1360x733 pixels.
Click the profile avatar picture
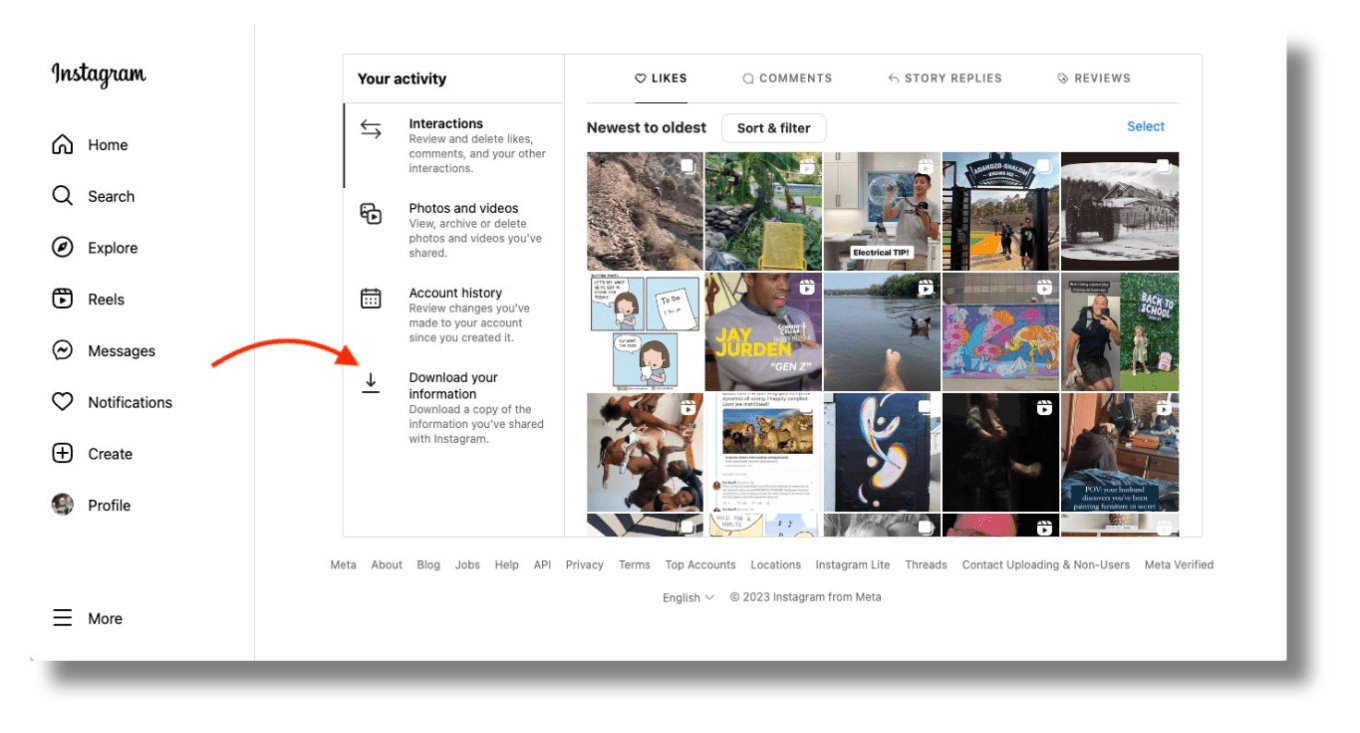tap(62, 505)
